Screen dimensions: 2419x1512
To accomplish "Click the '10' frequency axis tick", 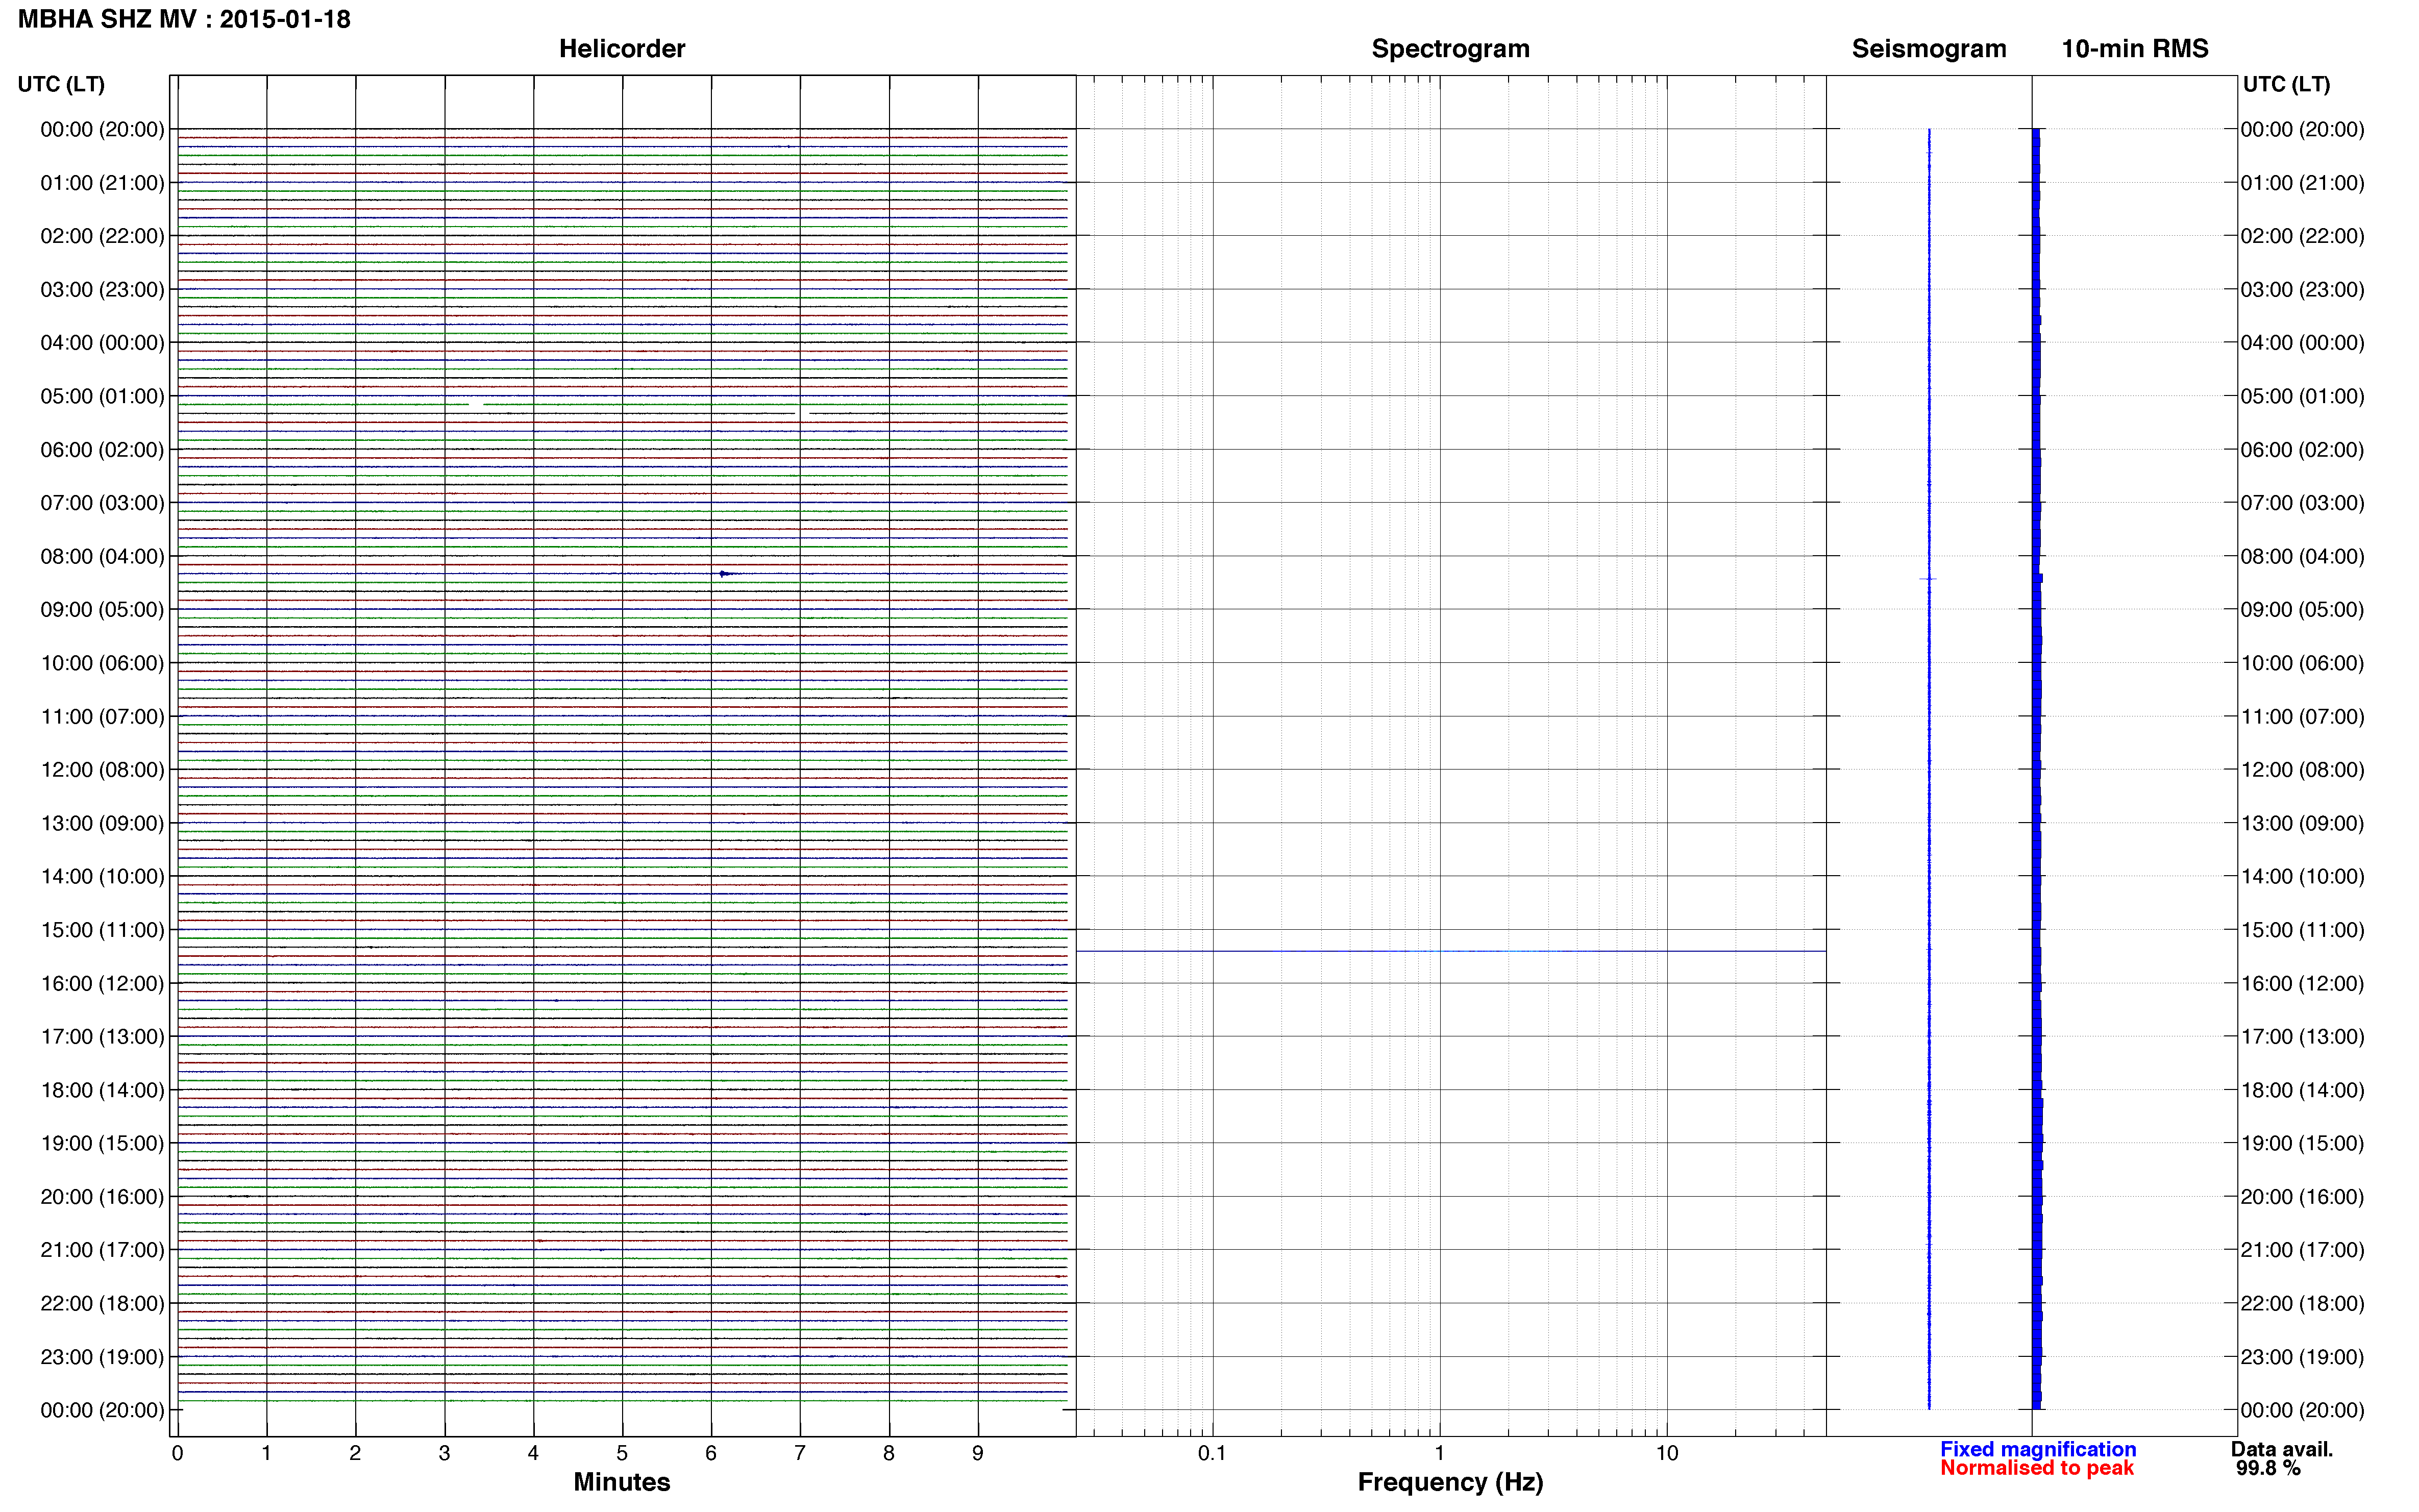I will (x=1667, y=1454).
